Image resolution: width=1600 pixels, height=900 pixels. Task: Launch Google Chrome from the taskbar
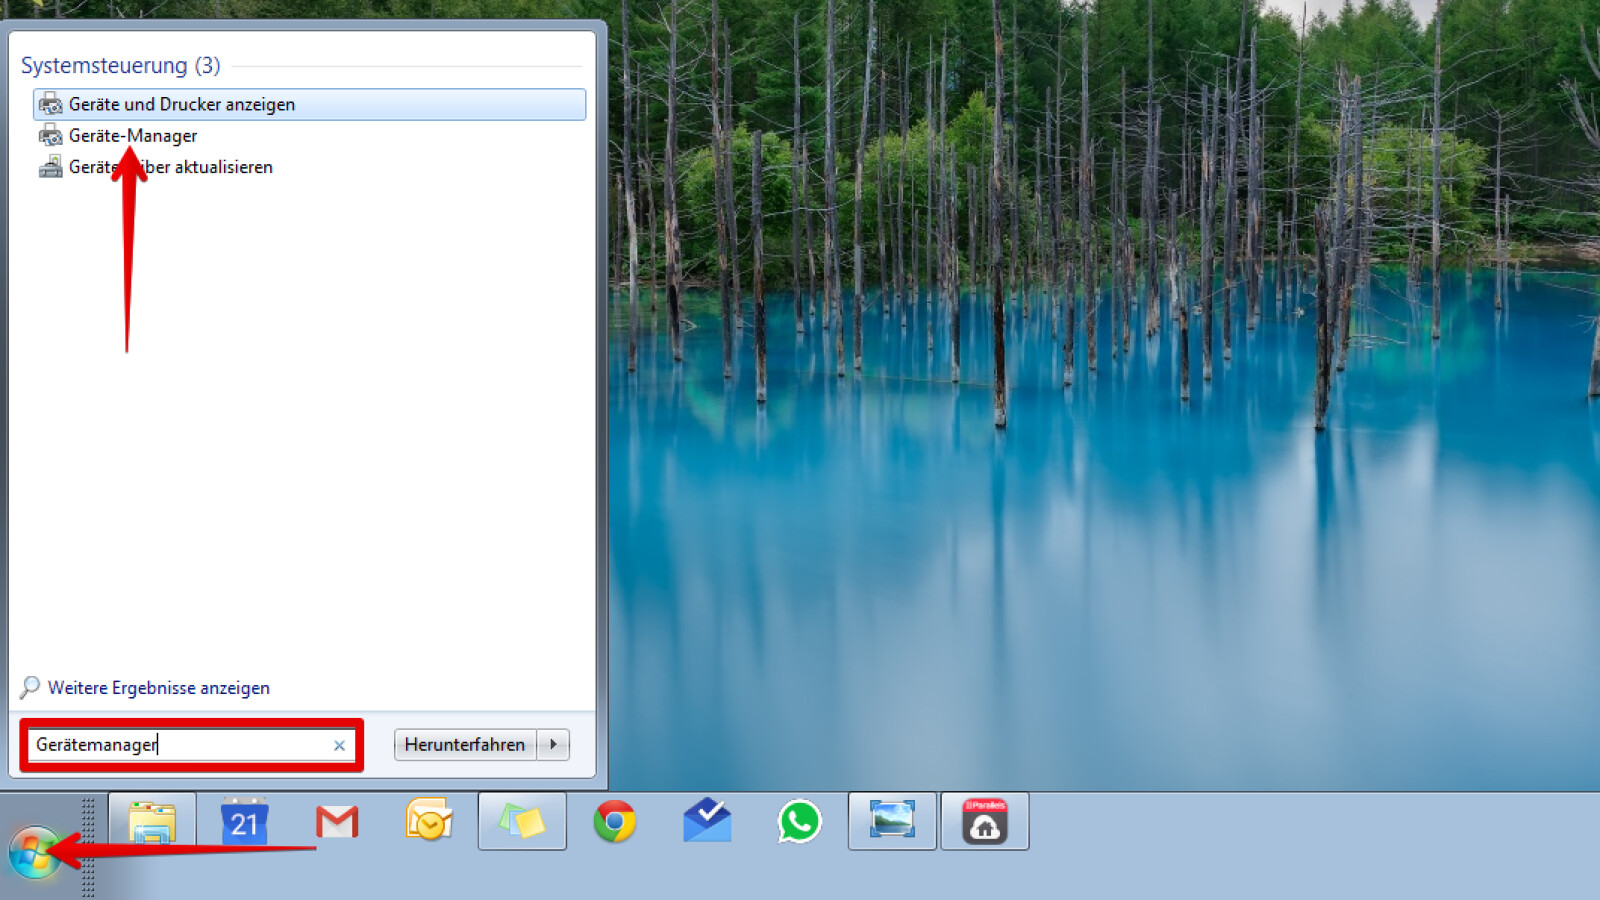coord(614,822)
